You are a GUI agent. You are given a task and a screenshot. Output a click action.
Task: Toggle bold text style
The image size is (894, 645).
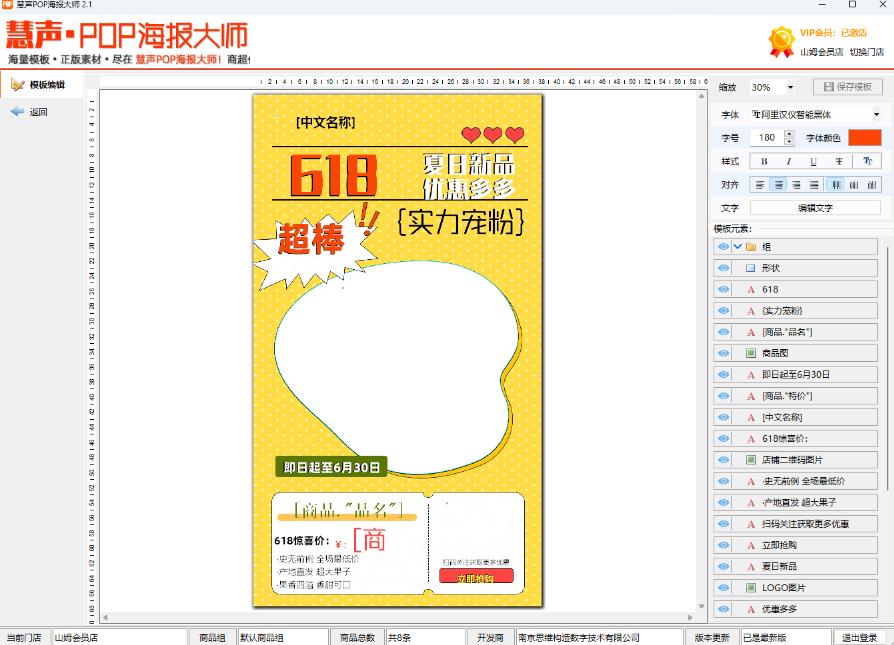tap(765, 161)
